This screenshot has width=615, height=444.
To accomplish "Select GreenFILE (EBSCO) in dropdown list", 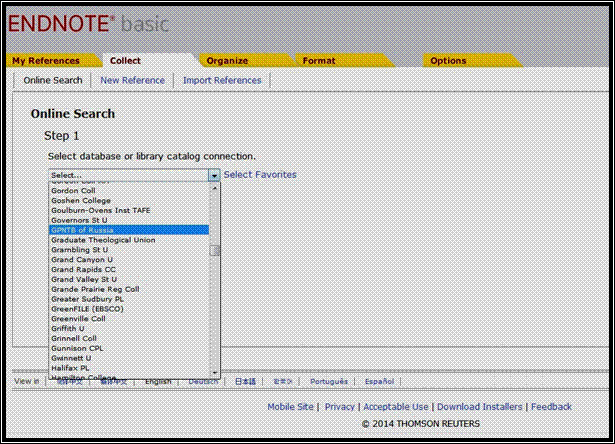I will click(x=129, y=309).
